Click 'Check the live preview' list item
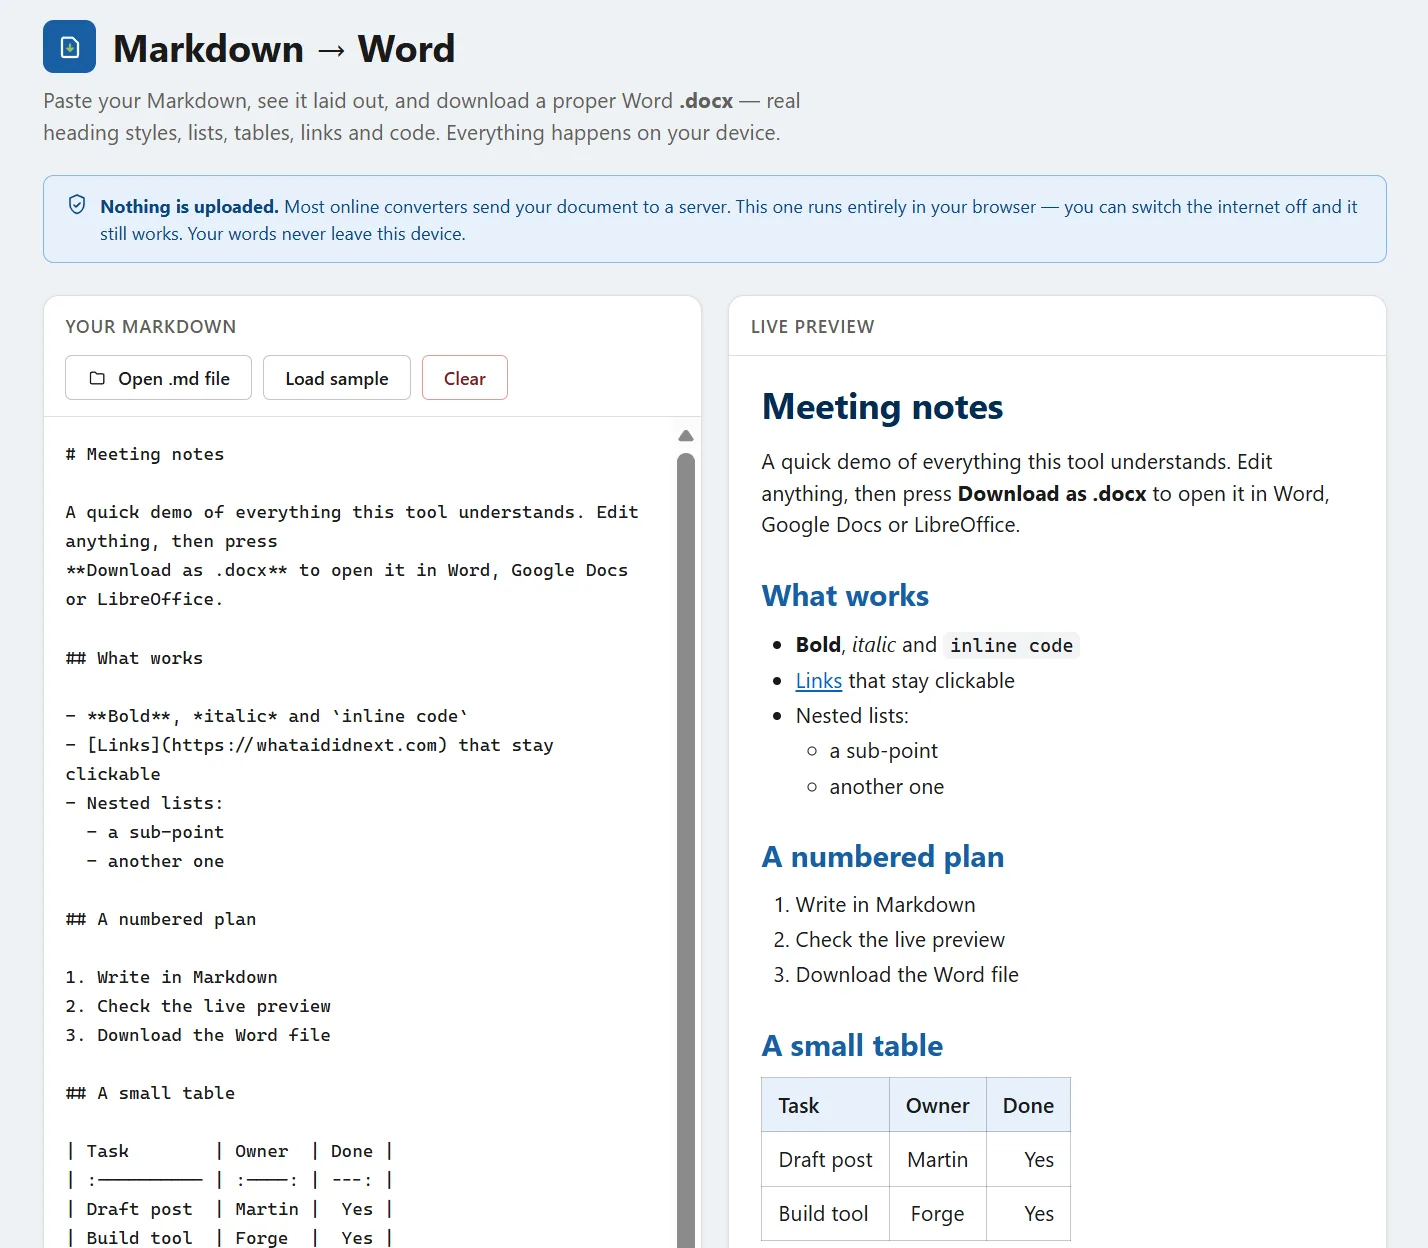The width and height of the screenshot is (1428, 1248). point(900,940)
